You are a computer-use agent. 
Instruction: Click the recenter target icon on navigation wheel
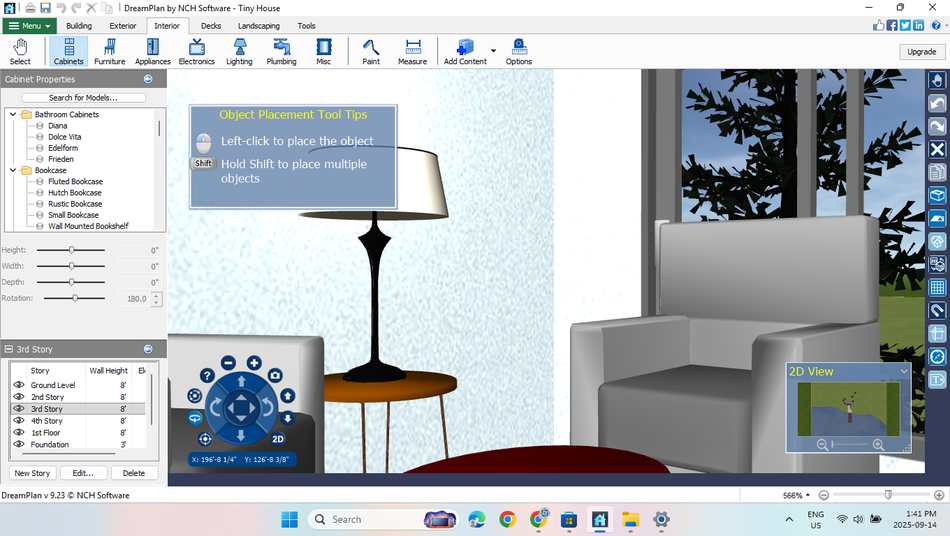coord(205,439)
